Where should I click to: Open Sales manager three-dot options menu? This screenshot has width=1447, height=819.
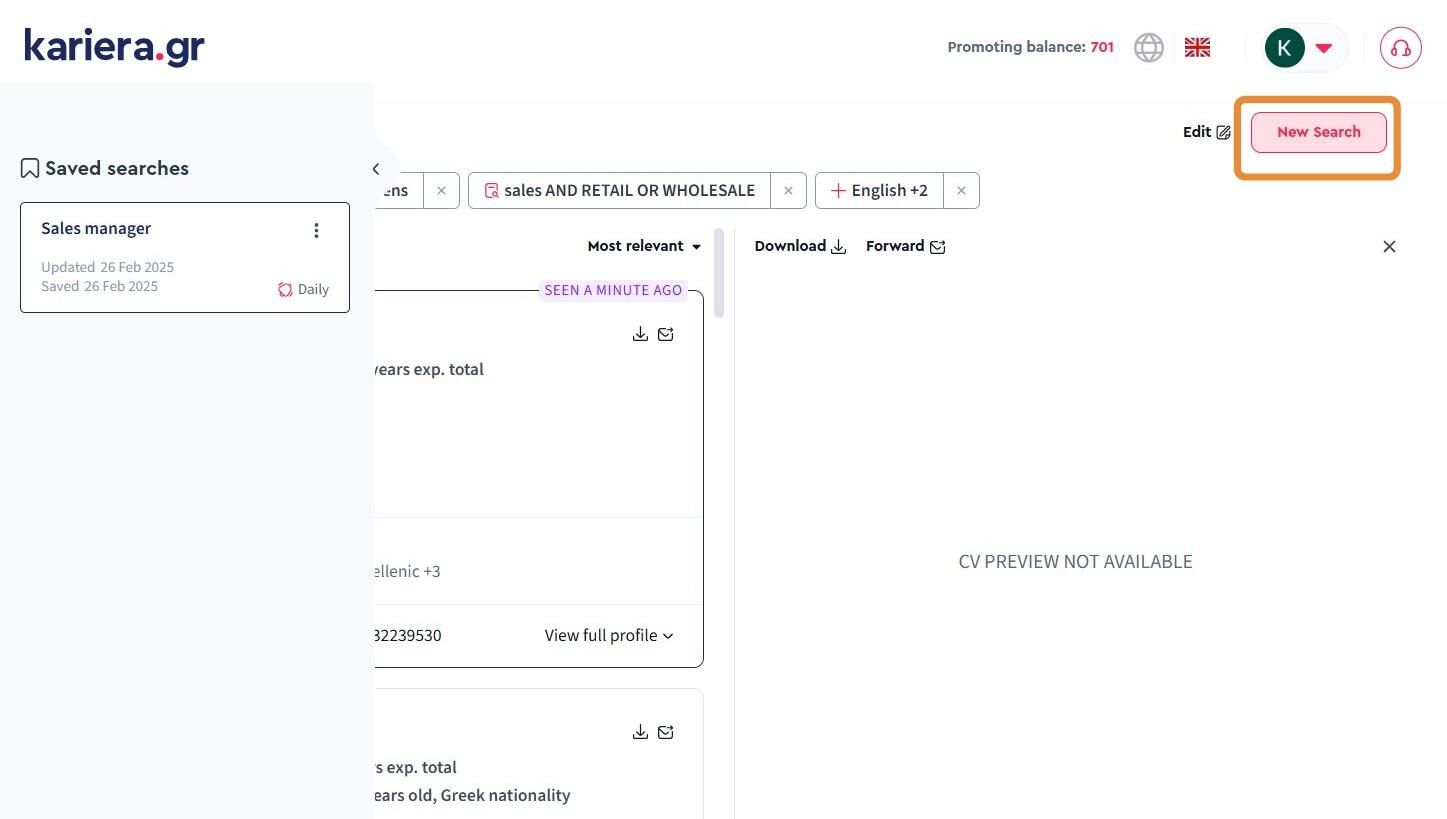pos(316,231)
